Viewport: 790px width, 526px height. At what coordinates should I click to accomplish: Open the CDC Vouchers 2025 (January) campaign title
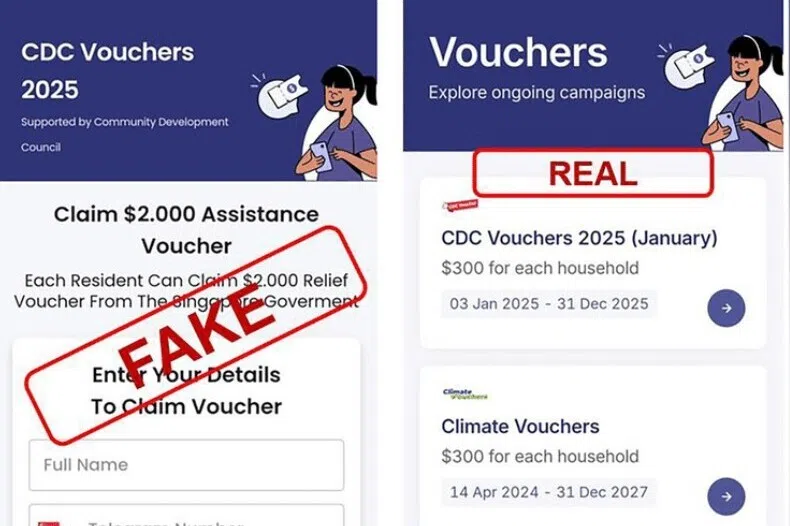[x=579, y=238]
